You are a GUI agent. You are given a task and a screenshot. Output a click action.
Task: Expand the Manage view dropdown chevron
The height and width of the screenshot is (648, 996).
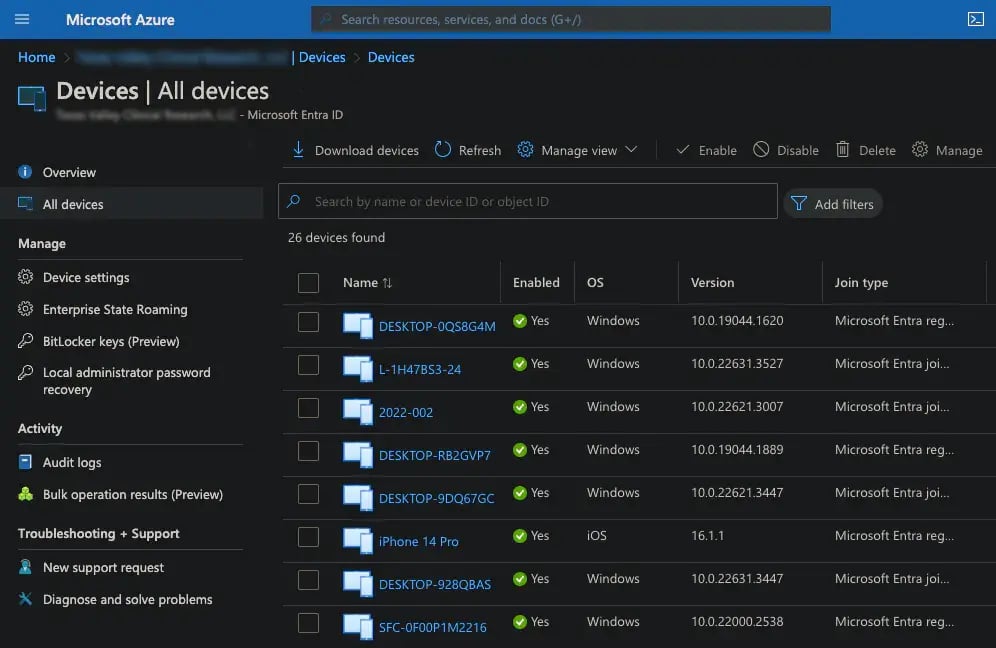pyautogui.click(x=631, y=149)
